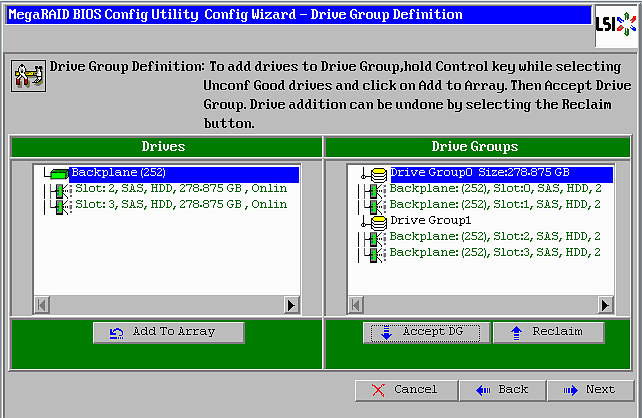
Task: Click the Slot:0 drive icon in Drive Groups
Action: [378, 189]
